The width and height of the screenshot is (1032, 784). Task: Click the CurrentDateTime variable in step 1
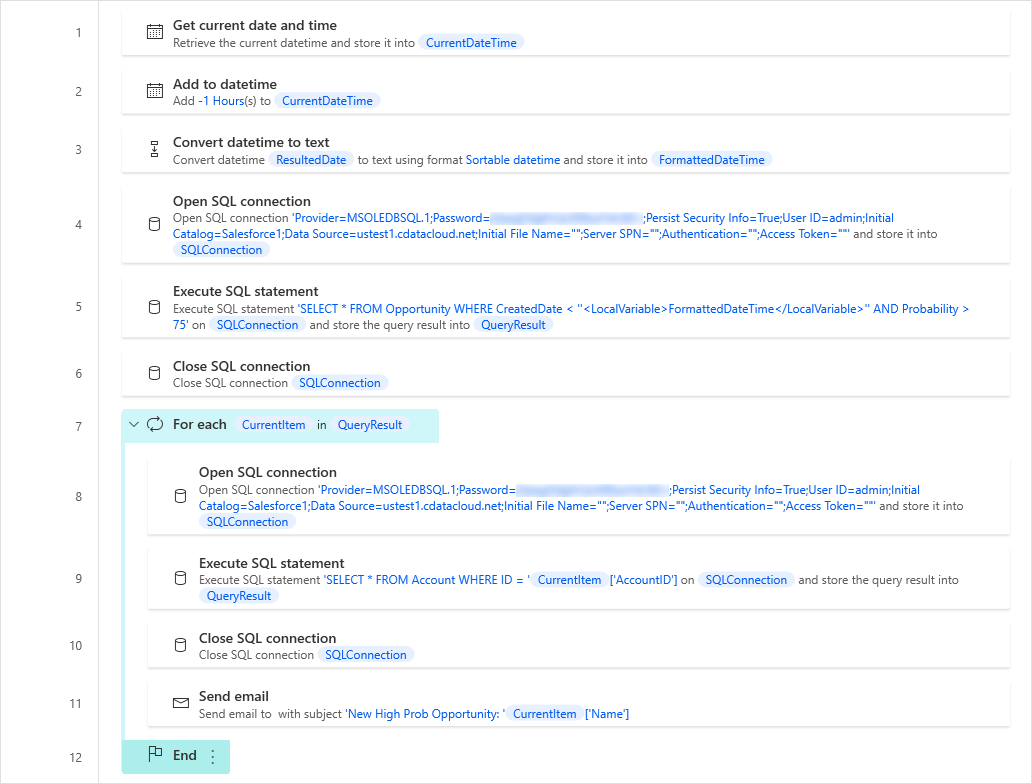click(x=471, y=43)
